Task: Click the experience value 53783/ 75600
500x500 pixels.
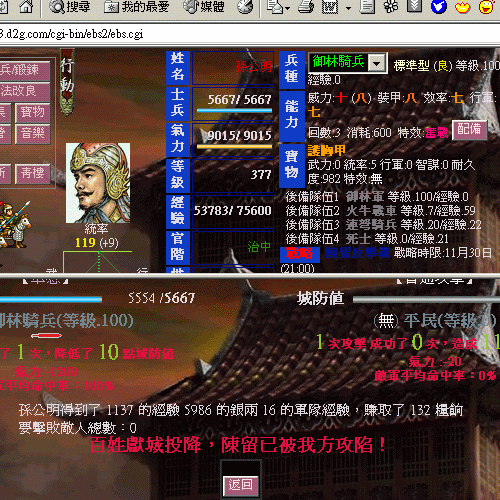Action: [x=232, y=211]
